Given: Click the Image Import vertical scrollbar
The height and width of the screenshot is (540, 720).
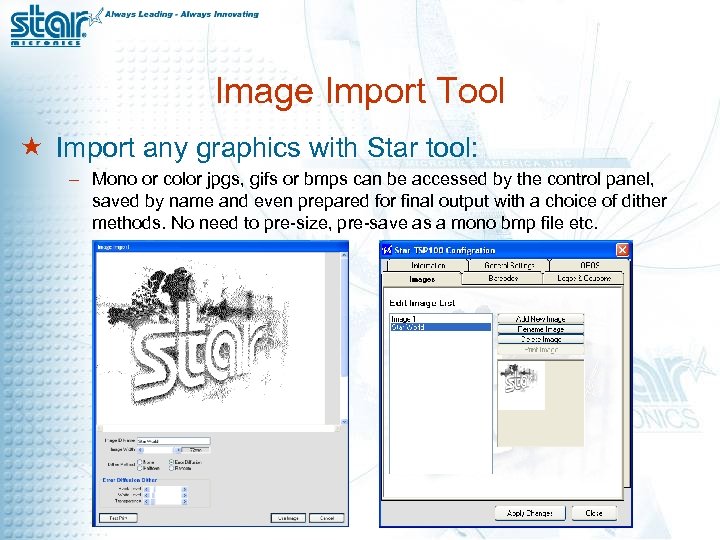Looking at the screenshot, I should [344, 338].
